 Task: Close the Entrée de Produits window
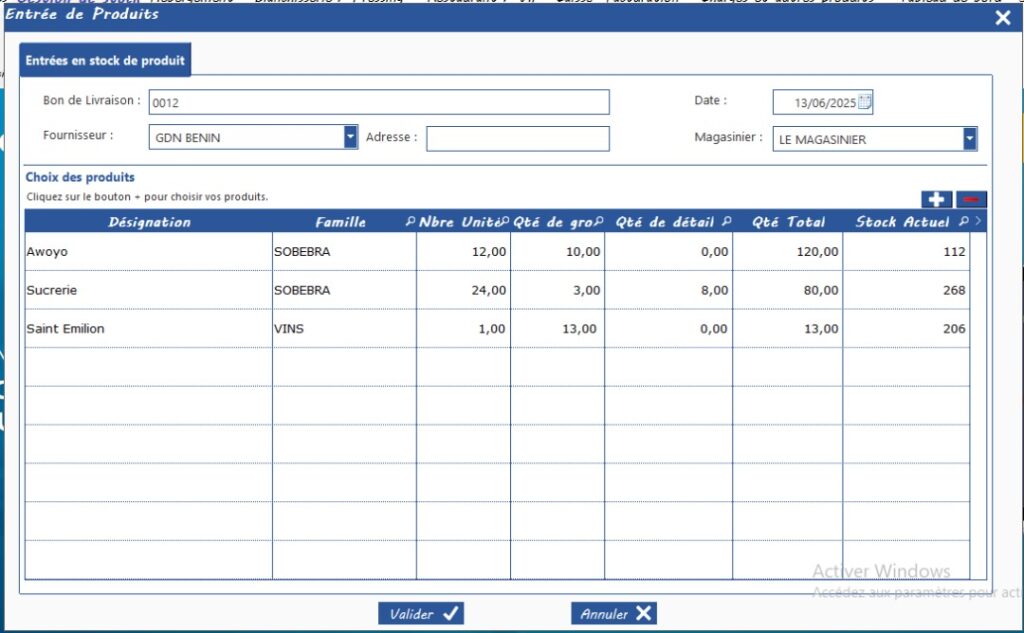click(x=1003, y=17)
